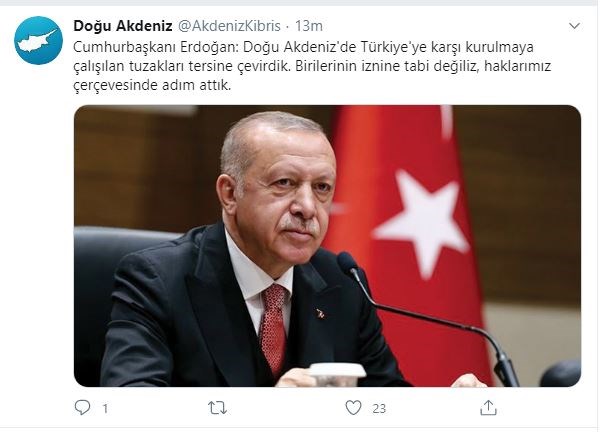Like the tweet with the heart icon
The height and width of the screenshot is (432, 604).
pos(353,408)
